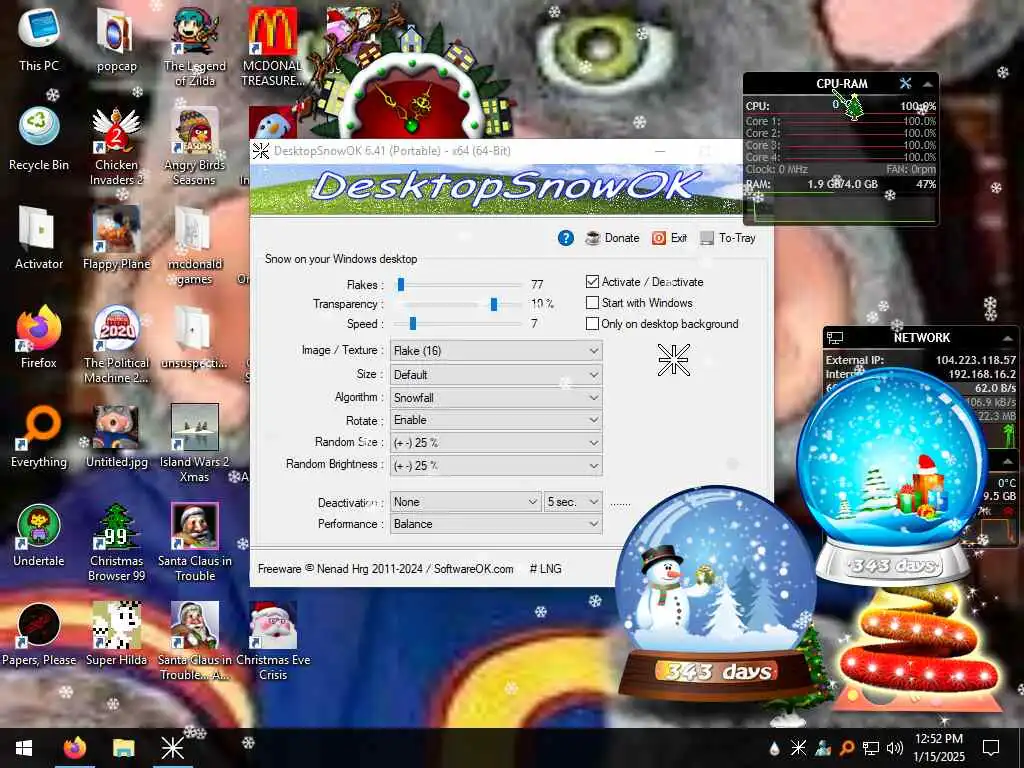This screenshot has width=1024, height=768.
Task: Collapse the NETWORK gadget arrow
Action: (x=1008, y=338)
